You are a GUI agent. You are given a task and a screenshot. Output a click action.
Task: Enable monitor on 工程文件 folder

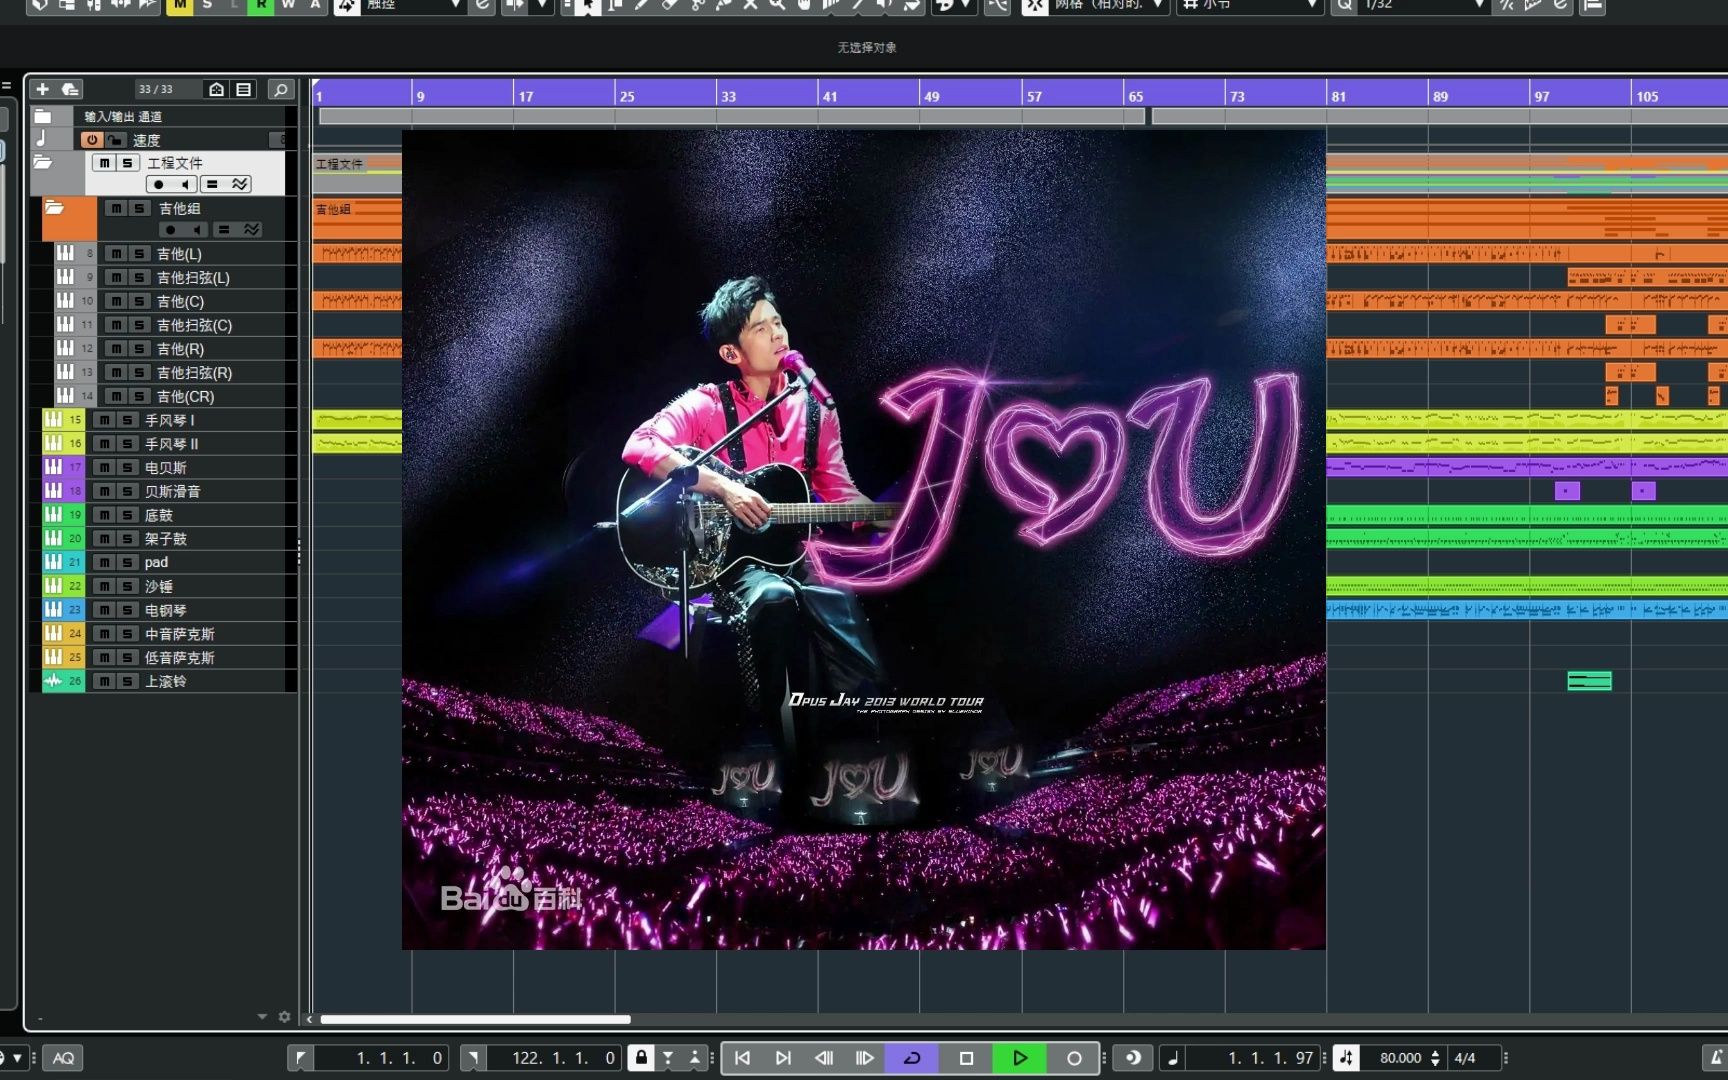pos(184,184)
